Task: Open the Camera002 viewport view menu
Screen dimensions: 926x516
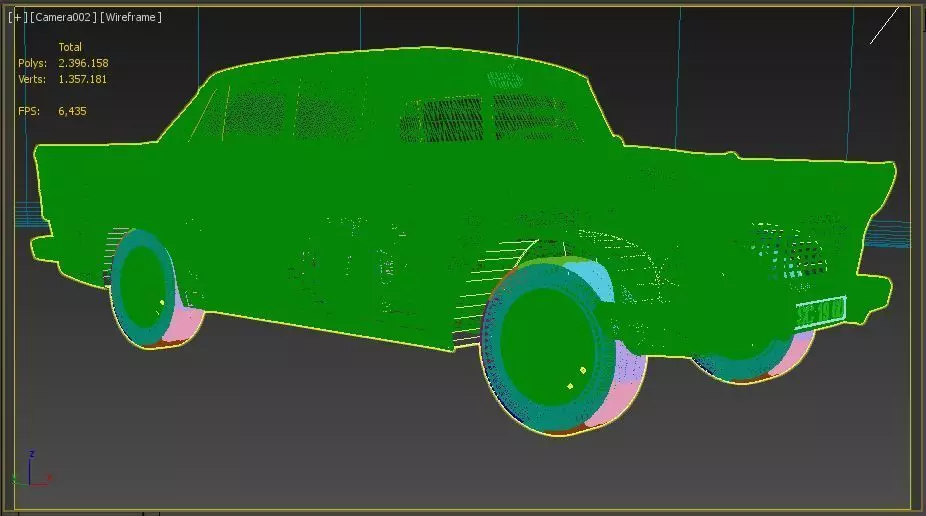Action: point(63,17)
